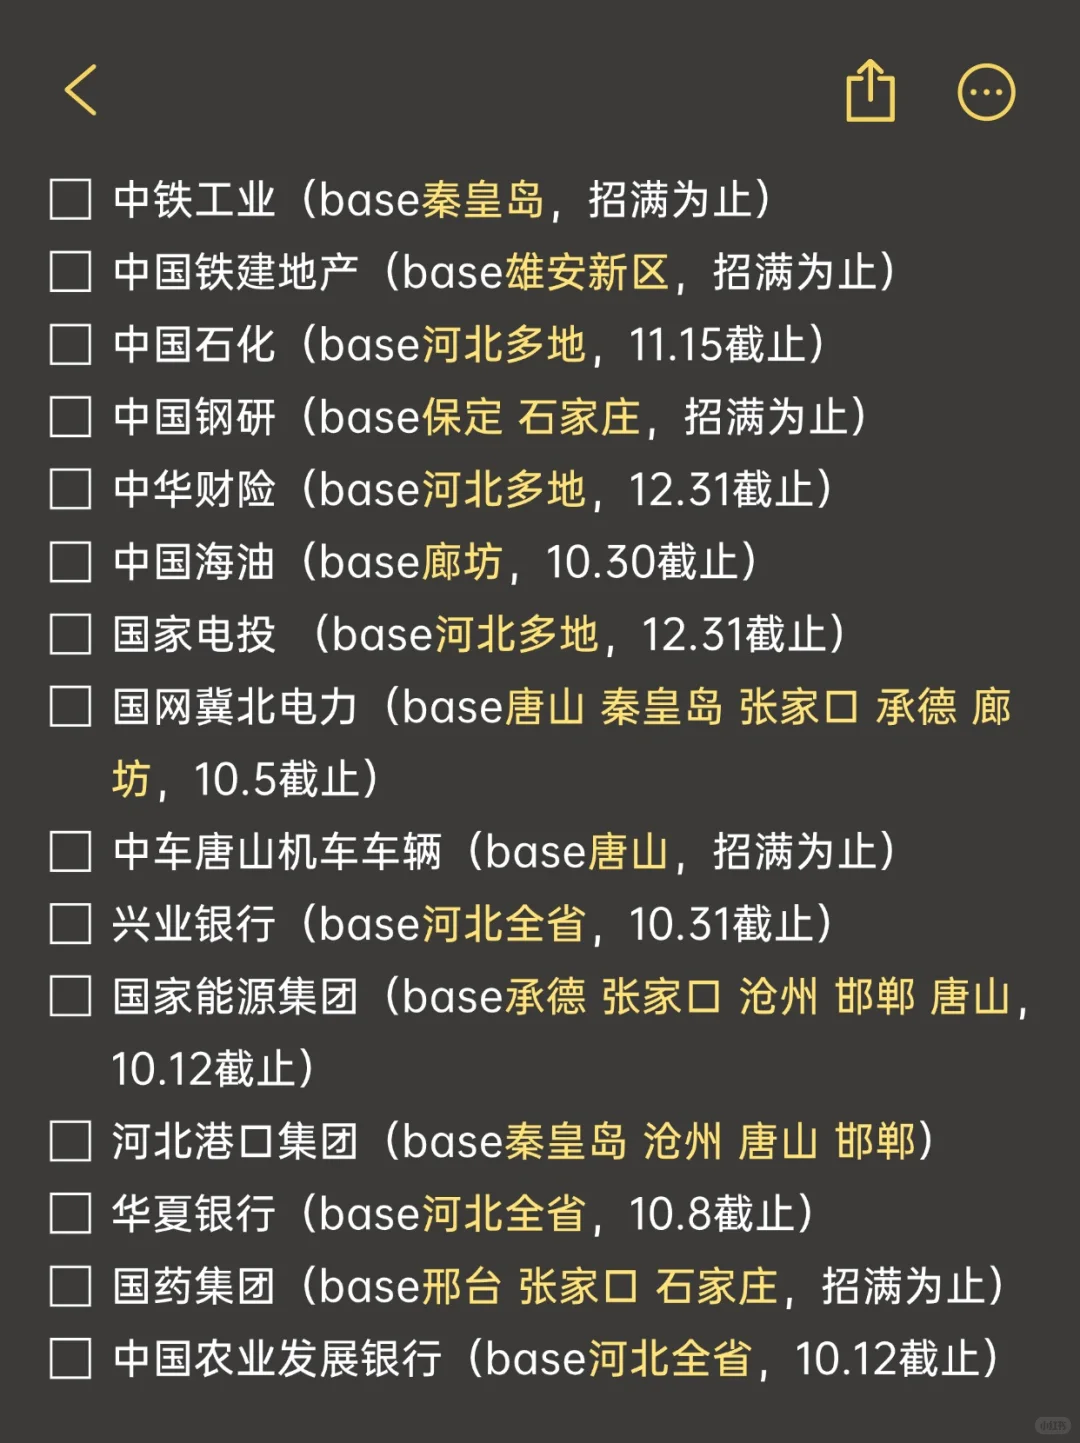Check the 中国铁建地产 checkbox
Screen dimensions: 1080x1443
71,272
